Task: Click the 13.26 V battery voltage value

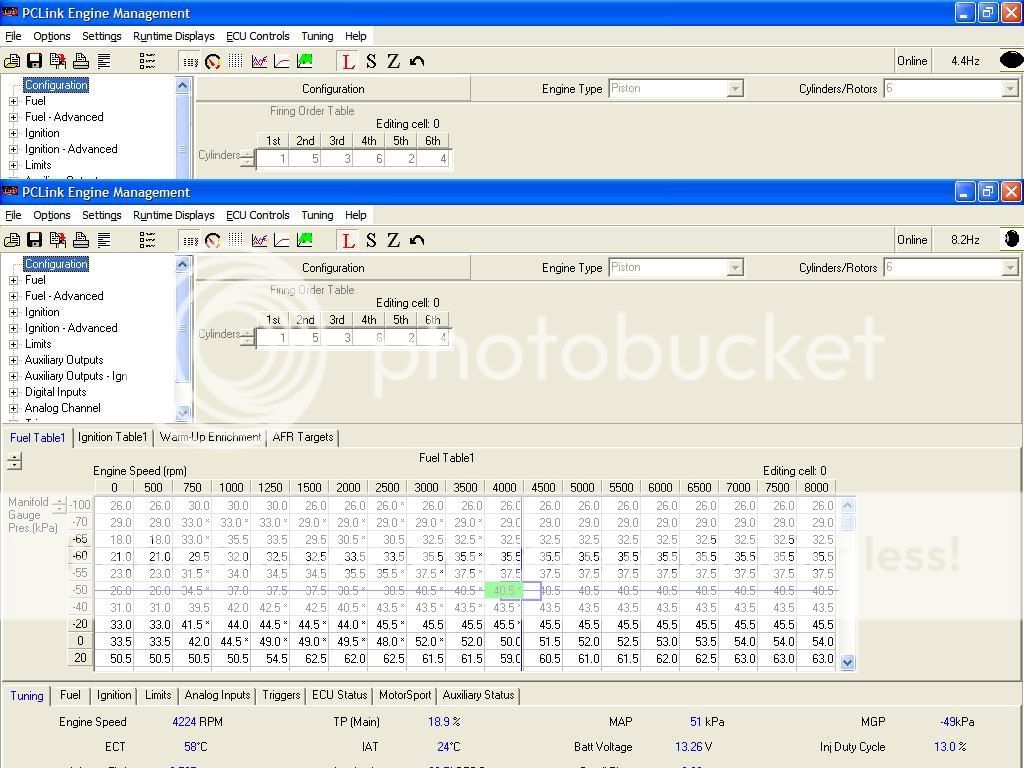Action: point(693,746)
